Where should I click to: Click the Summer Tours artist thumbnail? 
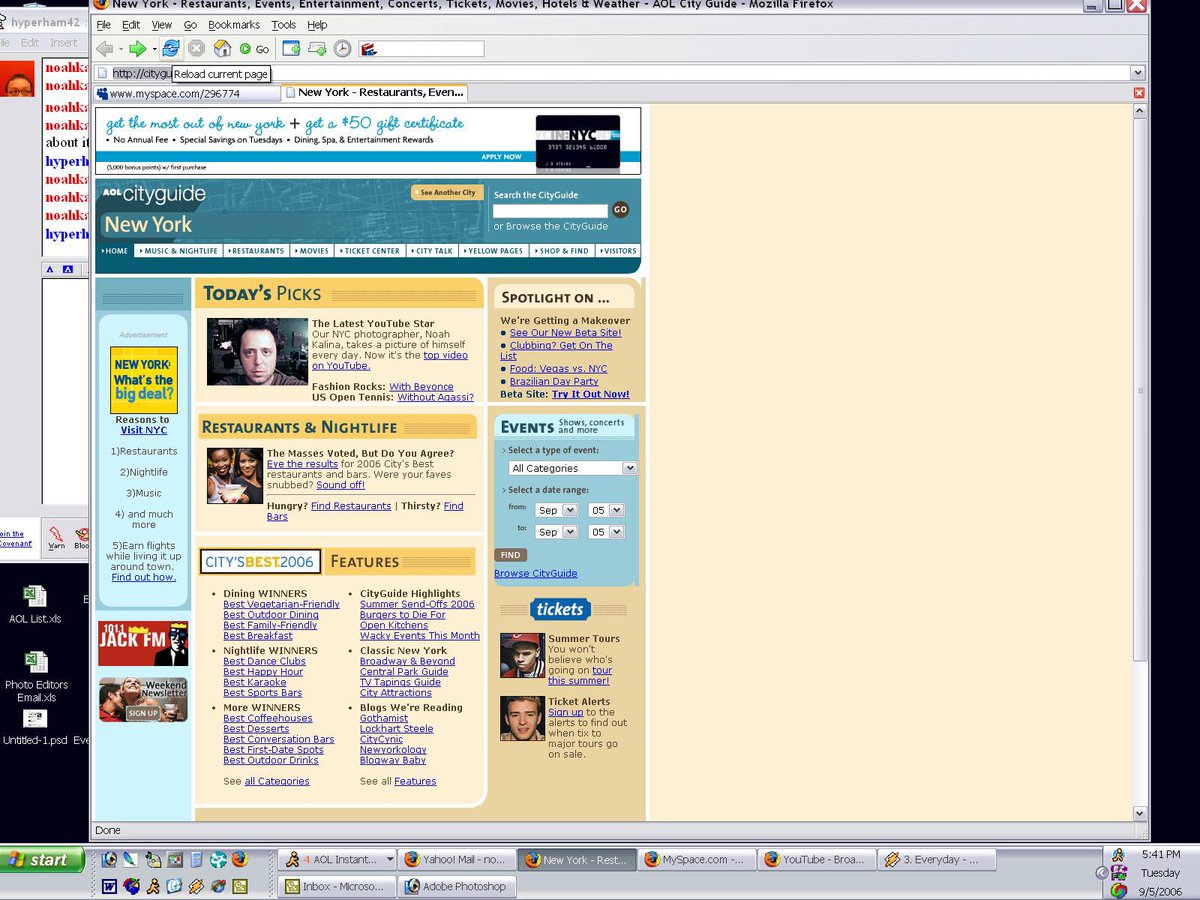pos(522,656)
